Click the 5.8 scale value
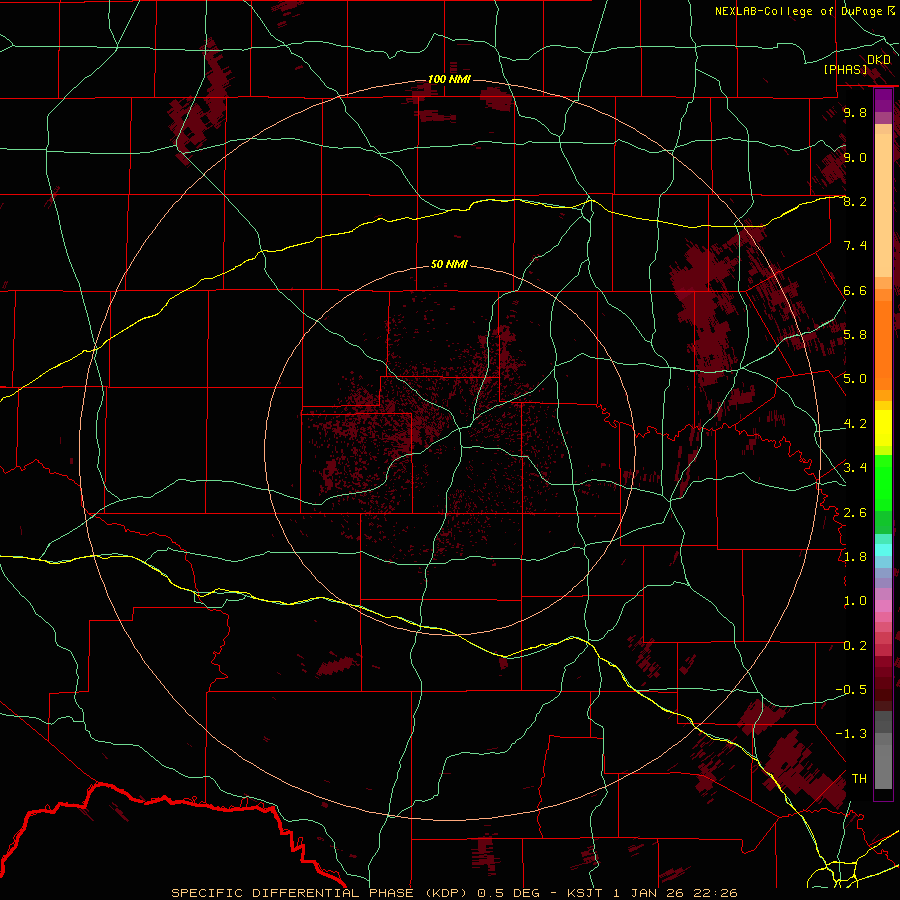 pyautogui.click(x=855, y=335)
